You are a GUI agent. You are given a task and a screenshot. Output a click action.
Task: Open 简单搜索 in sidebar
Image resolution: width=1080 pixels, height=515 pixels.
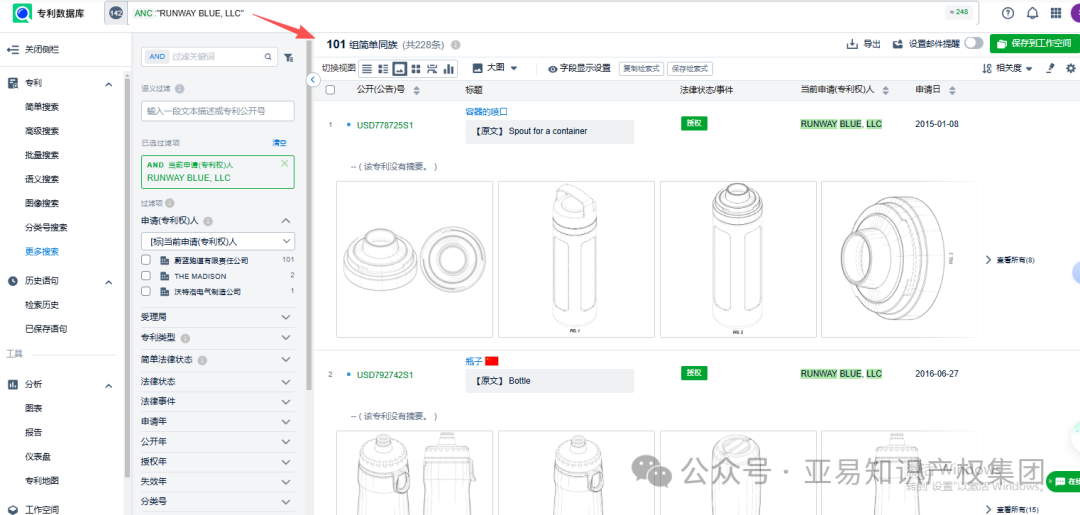[x=42, y=107]
